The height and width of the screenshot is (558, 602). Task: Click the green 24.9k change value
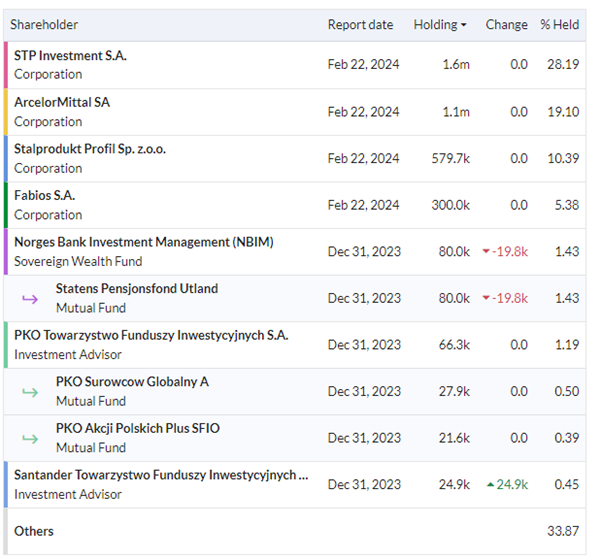point(512,485)
